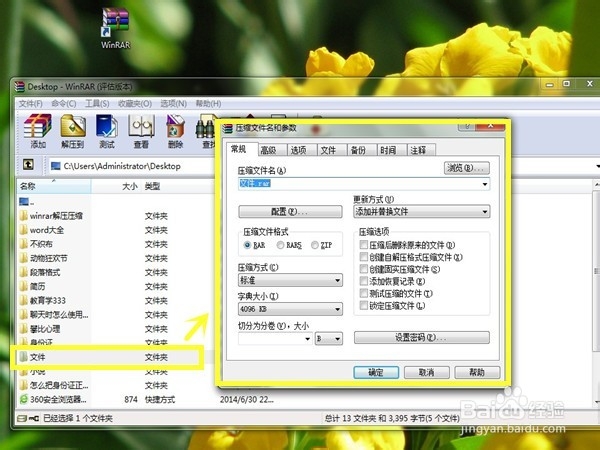Click the 浏览(B)... browse button
The width and height of the screenshot is (600, 450).
click(467, 168)
